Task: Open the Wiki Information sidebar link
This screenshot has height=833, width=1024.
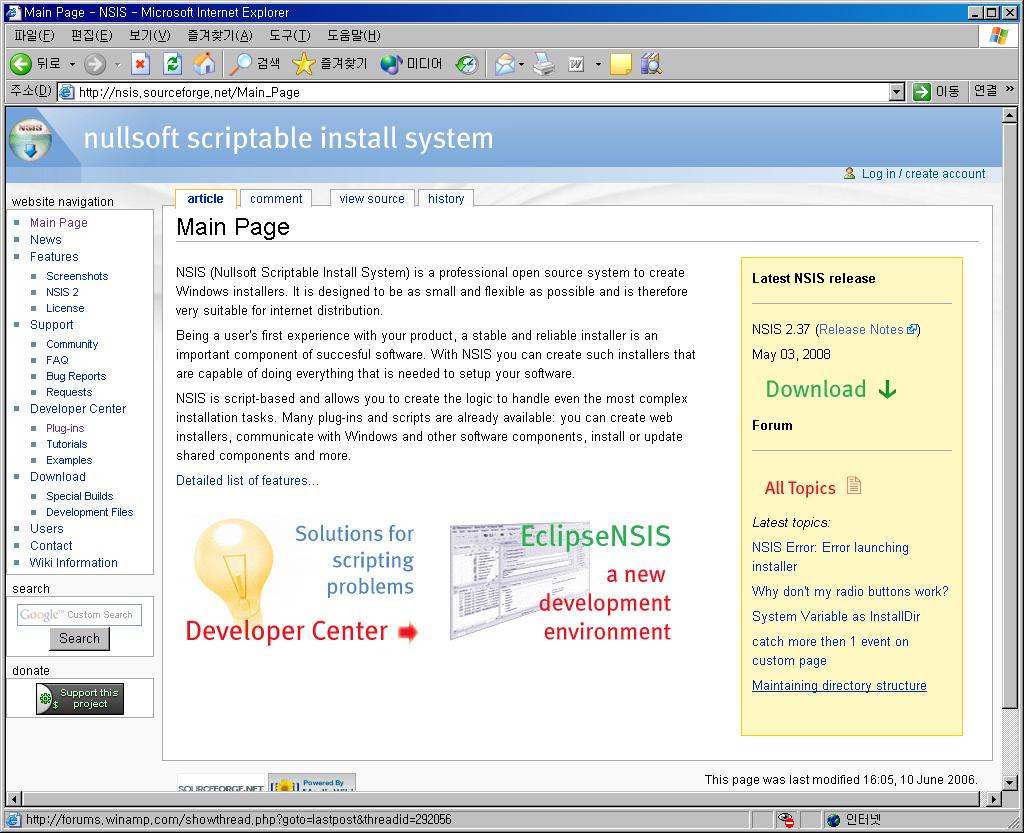Action: (x=74, y=563)
